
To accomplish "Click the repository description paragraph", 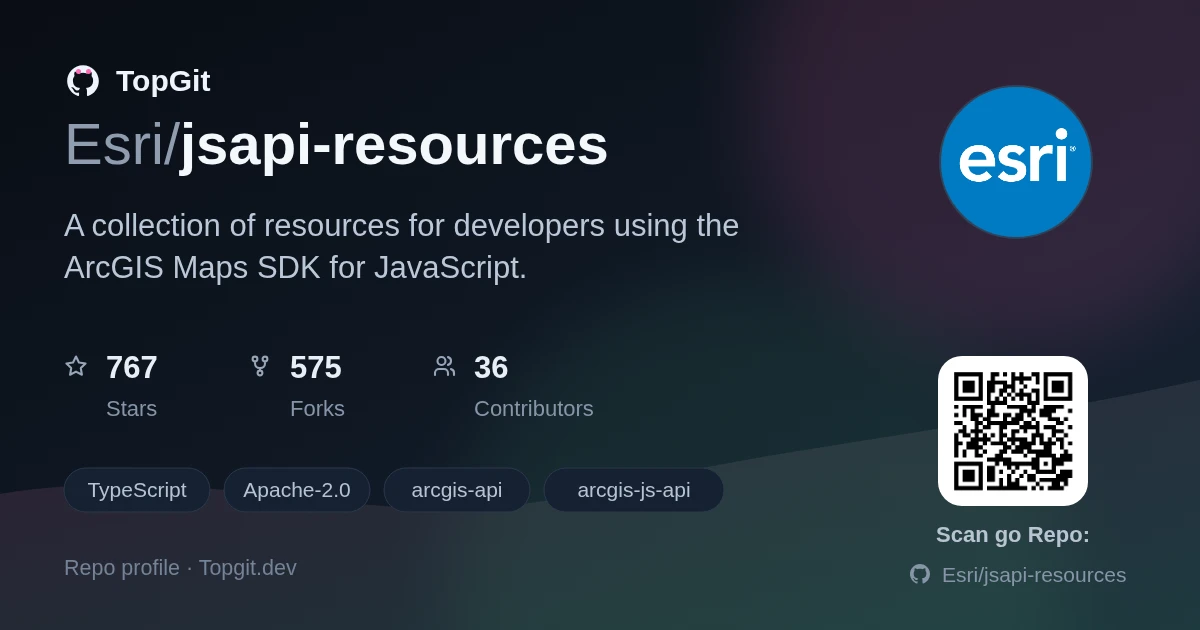I will point(401,246).
